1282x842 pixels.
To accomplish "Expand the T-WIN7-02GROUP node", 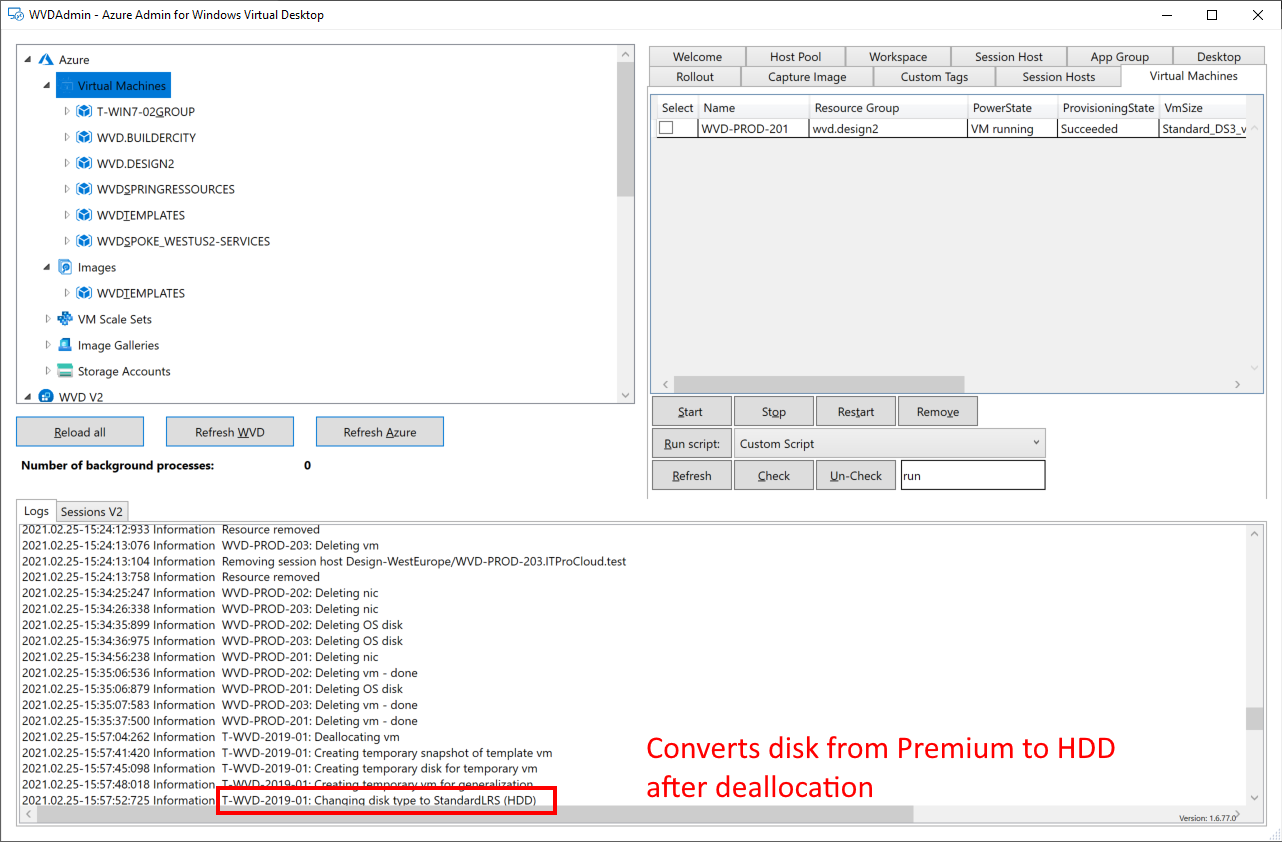I will point(66,112).
